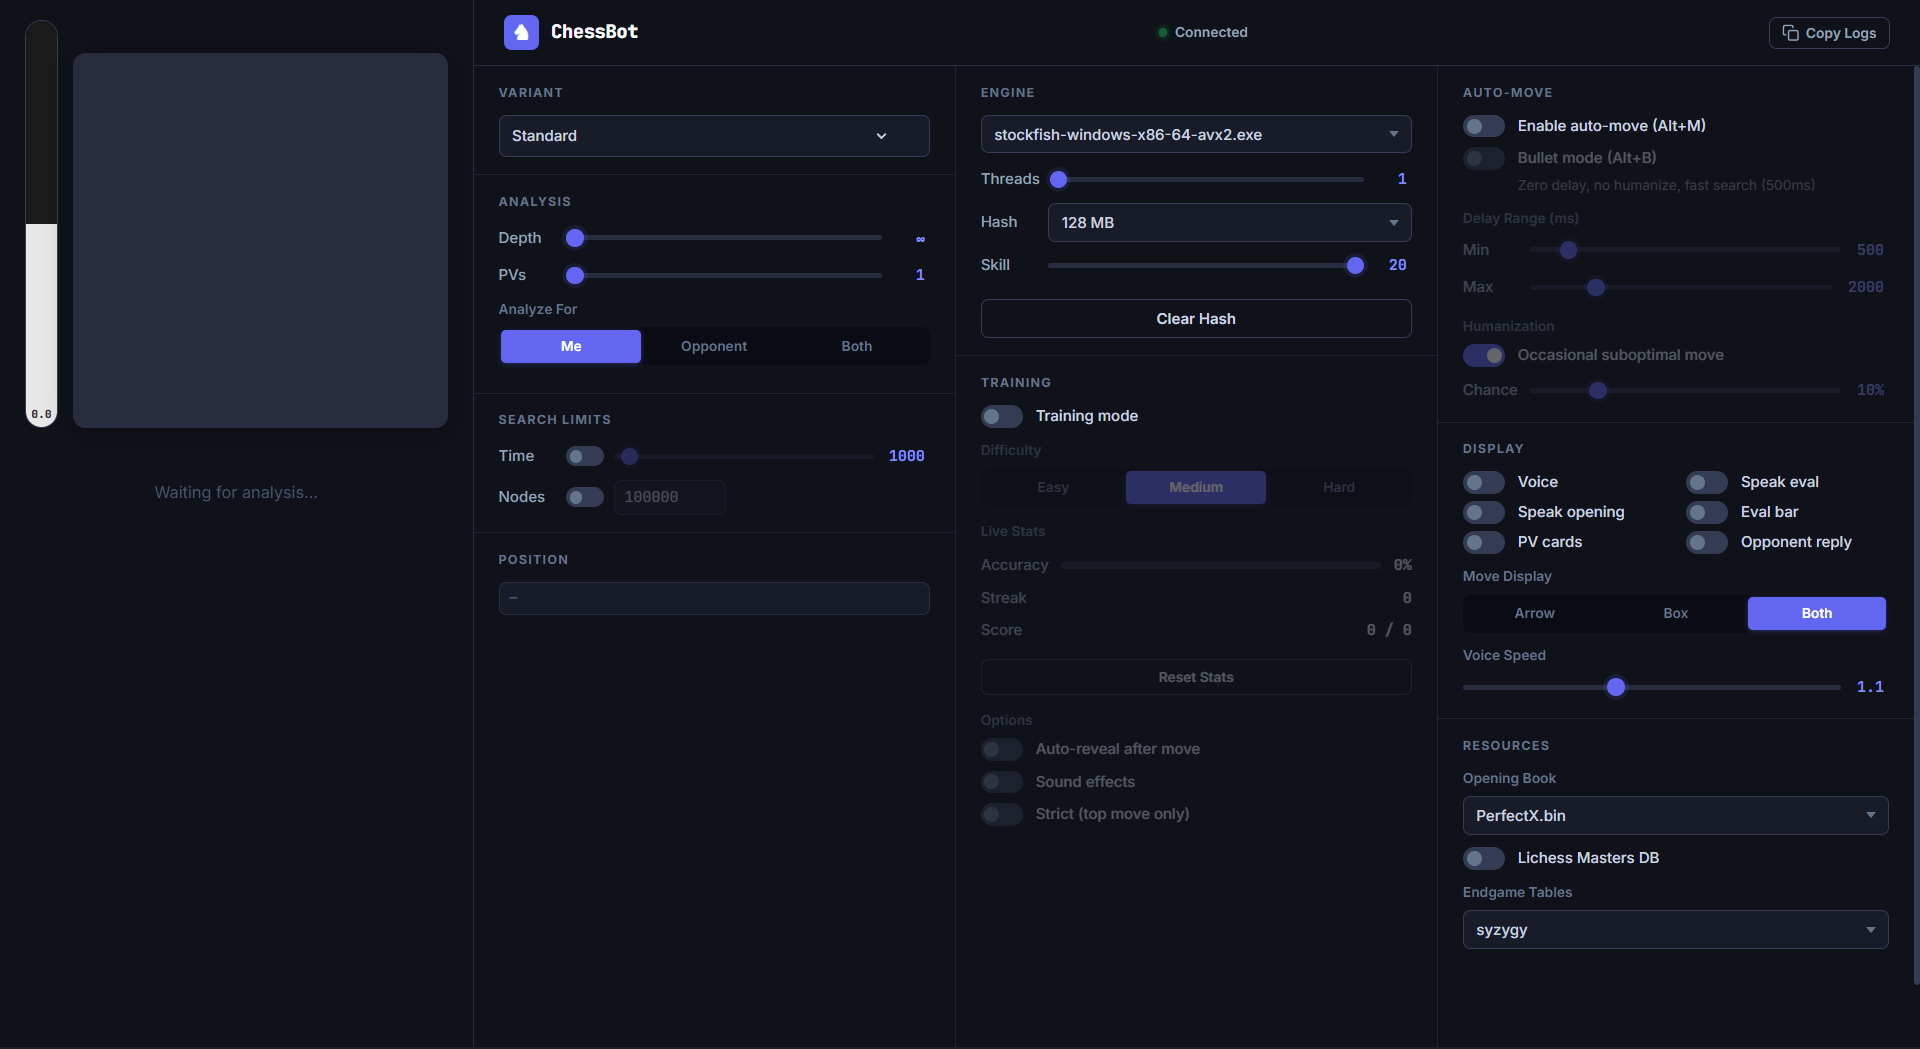Enable Sound effects option
This screenshot has width=1920, height=1049.
point(1001,781)
